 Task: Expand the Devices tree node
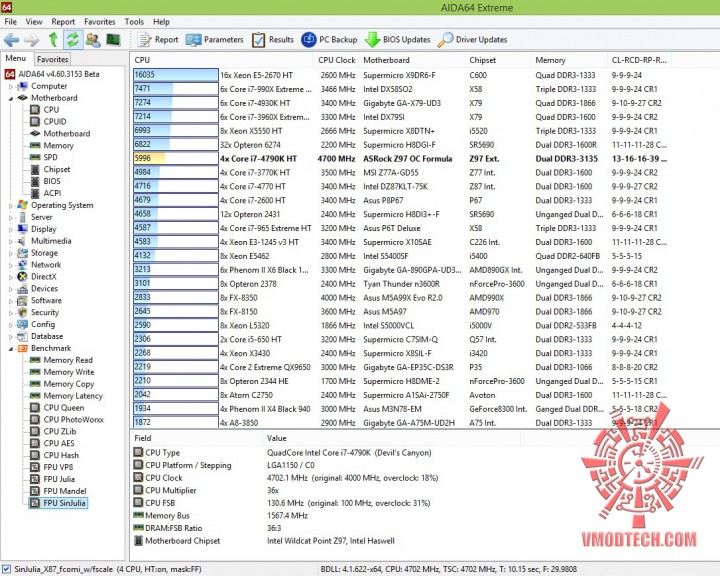click(x=11, y=289)
